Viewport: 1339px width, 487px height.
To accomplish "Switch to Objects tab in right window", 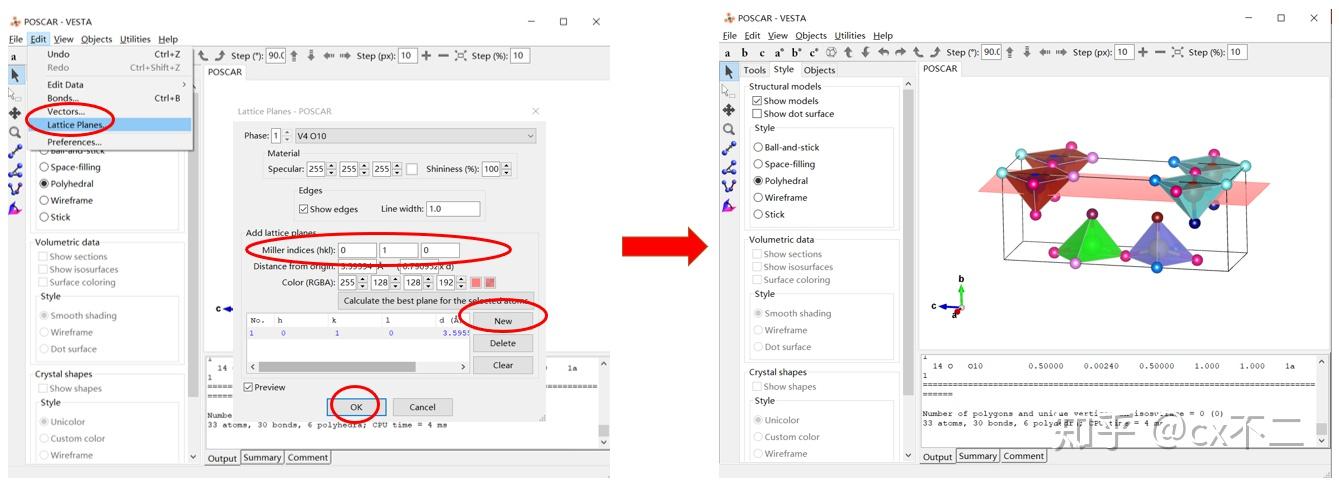I will tap(819, 70).
